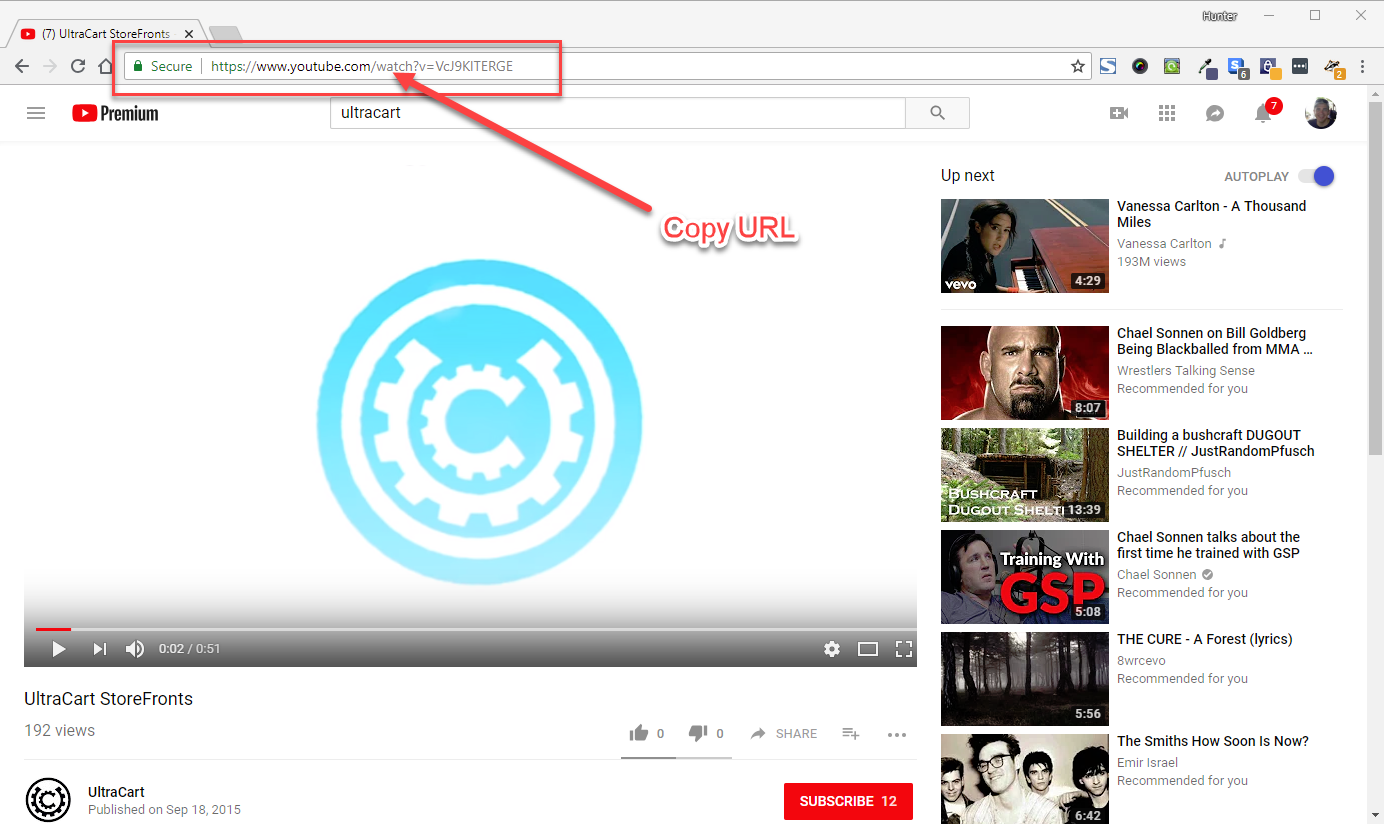The width and height of the screenshot is (1384, 824).
Task: Add the video to a playlist icon
Action: [x=851, y=733]
